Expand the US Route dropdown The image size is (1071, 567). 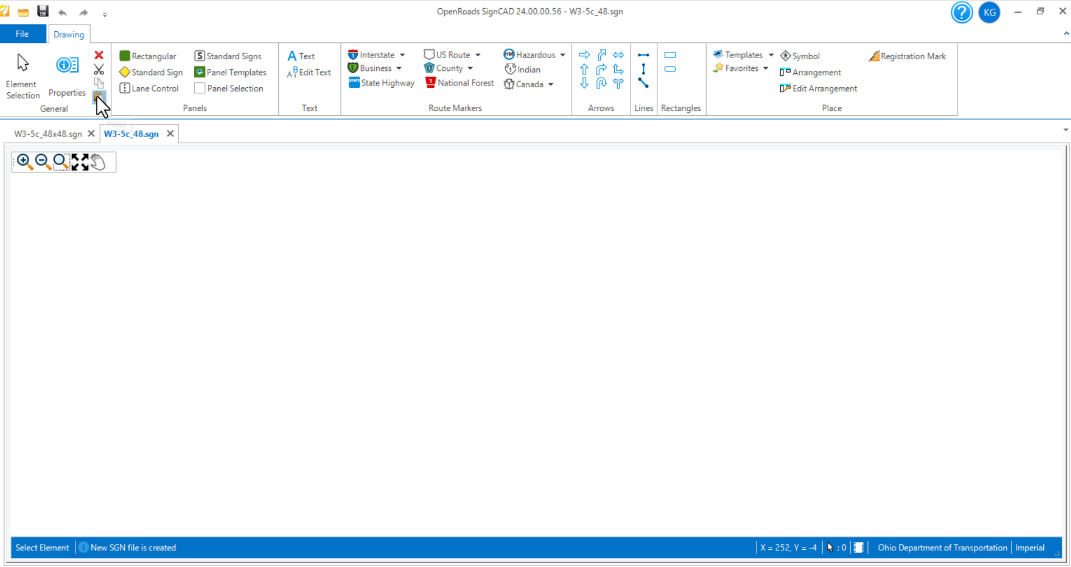(477, 55)
